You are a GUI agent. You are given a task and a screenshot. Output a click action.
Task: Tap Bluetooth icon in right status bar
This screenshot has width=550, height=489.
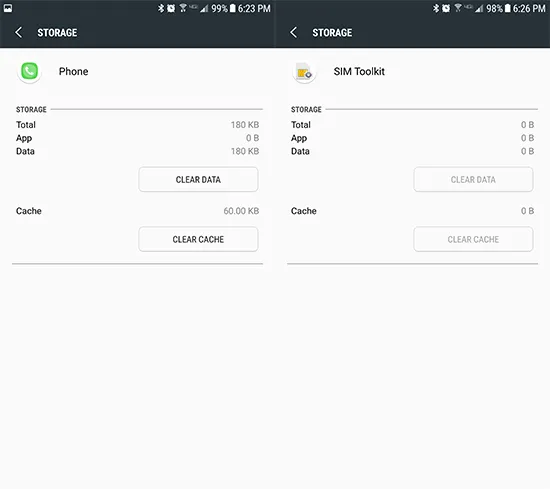(x=436, y=8)
